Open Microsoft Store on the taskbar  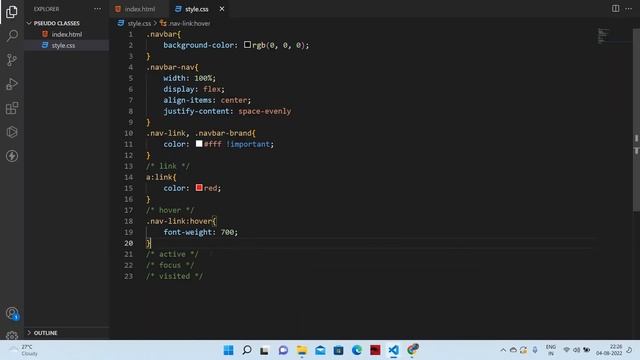pos(338,350)
